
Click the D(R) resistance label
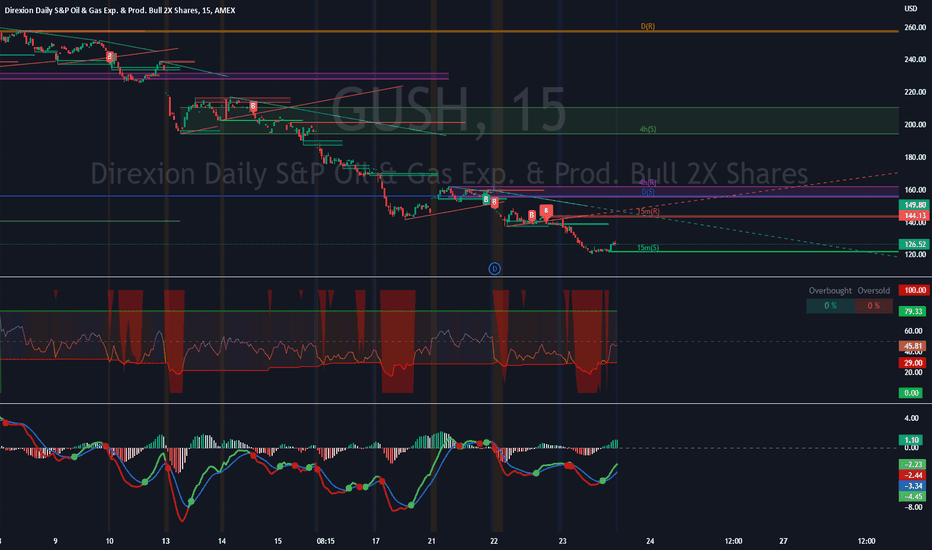pyautogui.click(x=647, y=27)
